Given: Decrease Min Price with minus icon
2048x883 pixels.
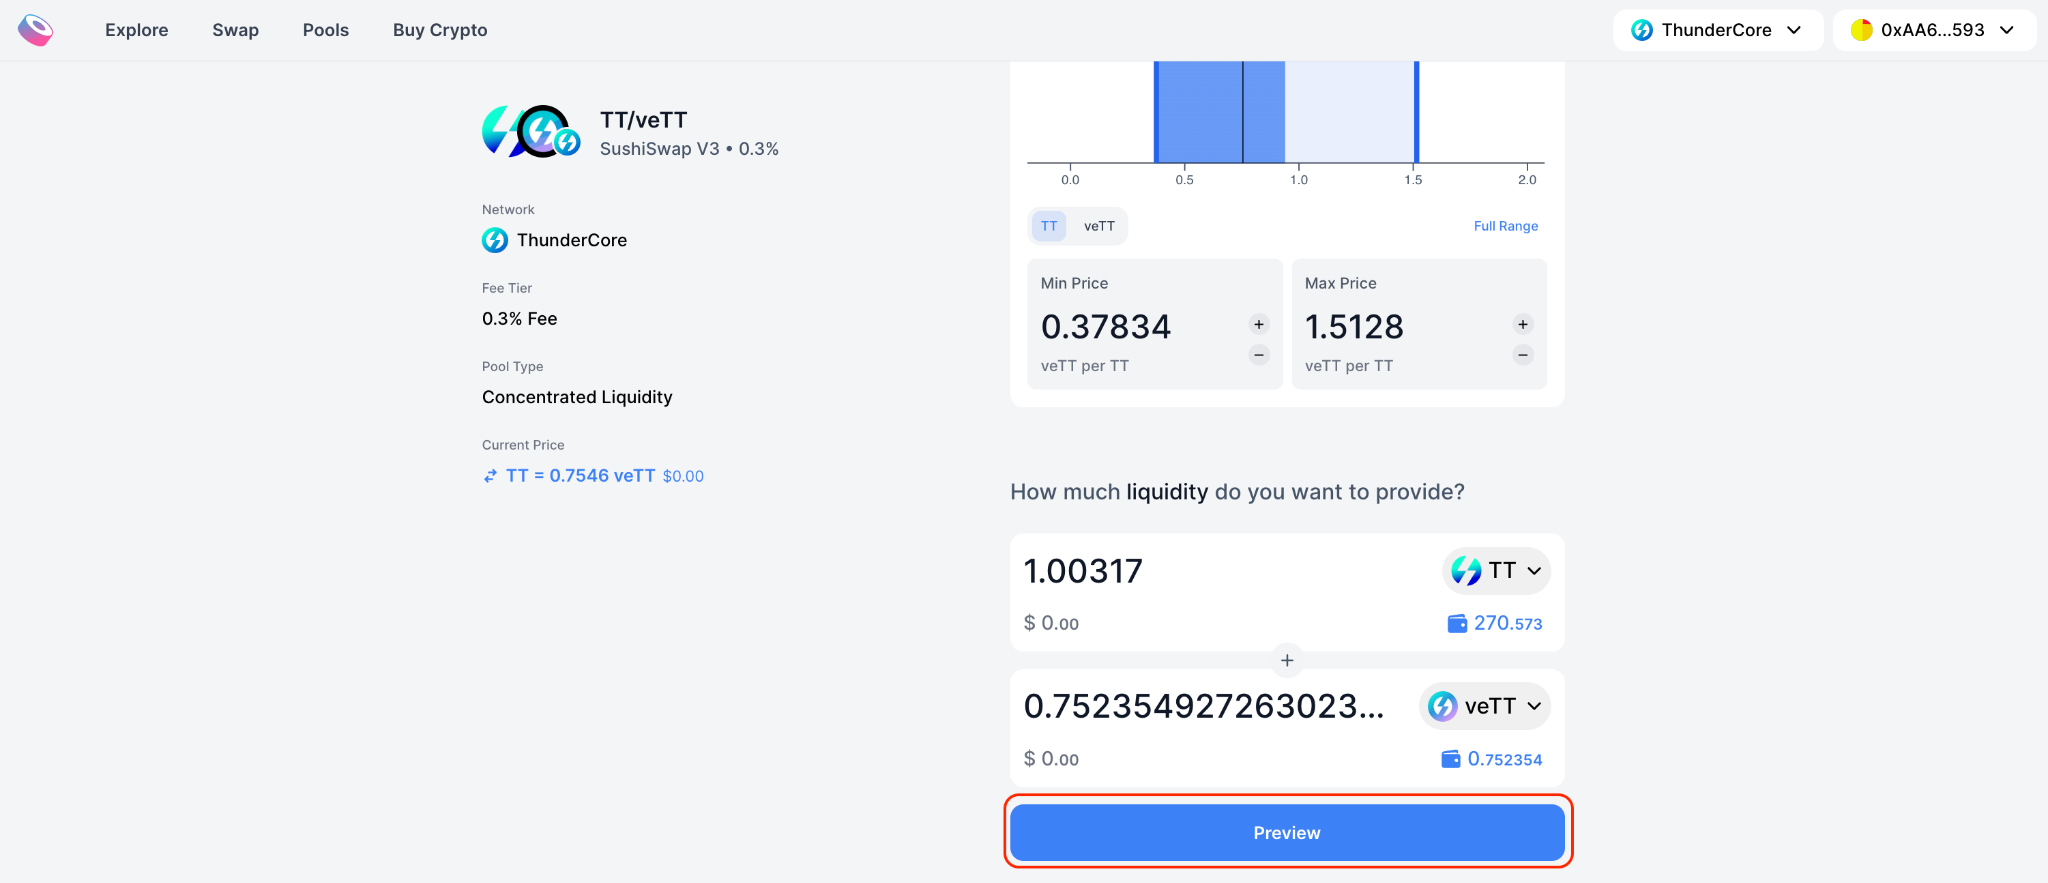Looking at the screenshot, I should [x=1259, y=355].
